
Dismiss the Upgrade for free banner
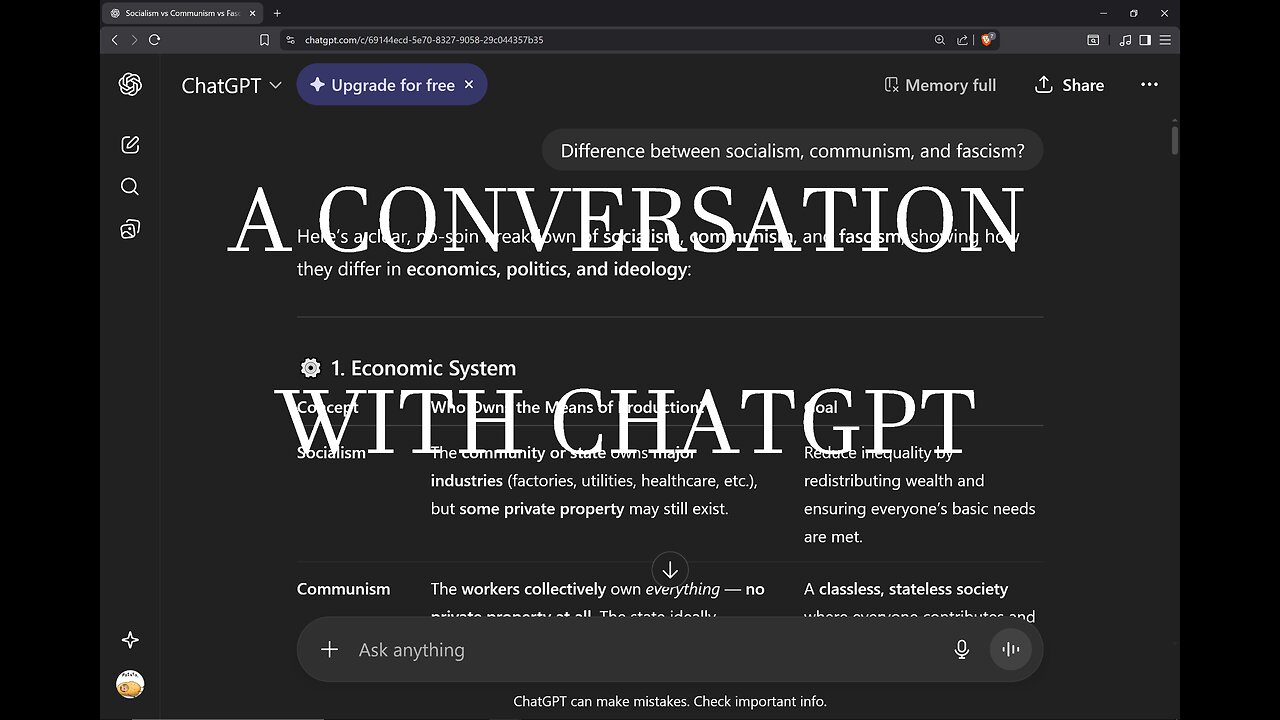(x=469, y=85)
